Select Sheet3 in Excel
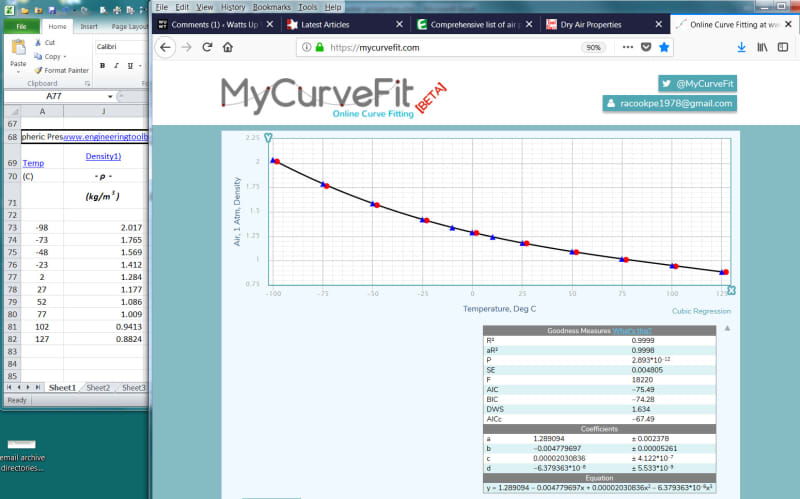The image size is (800, 499). pos(133,388)
